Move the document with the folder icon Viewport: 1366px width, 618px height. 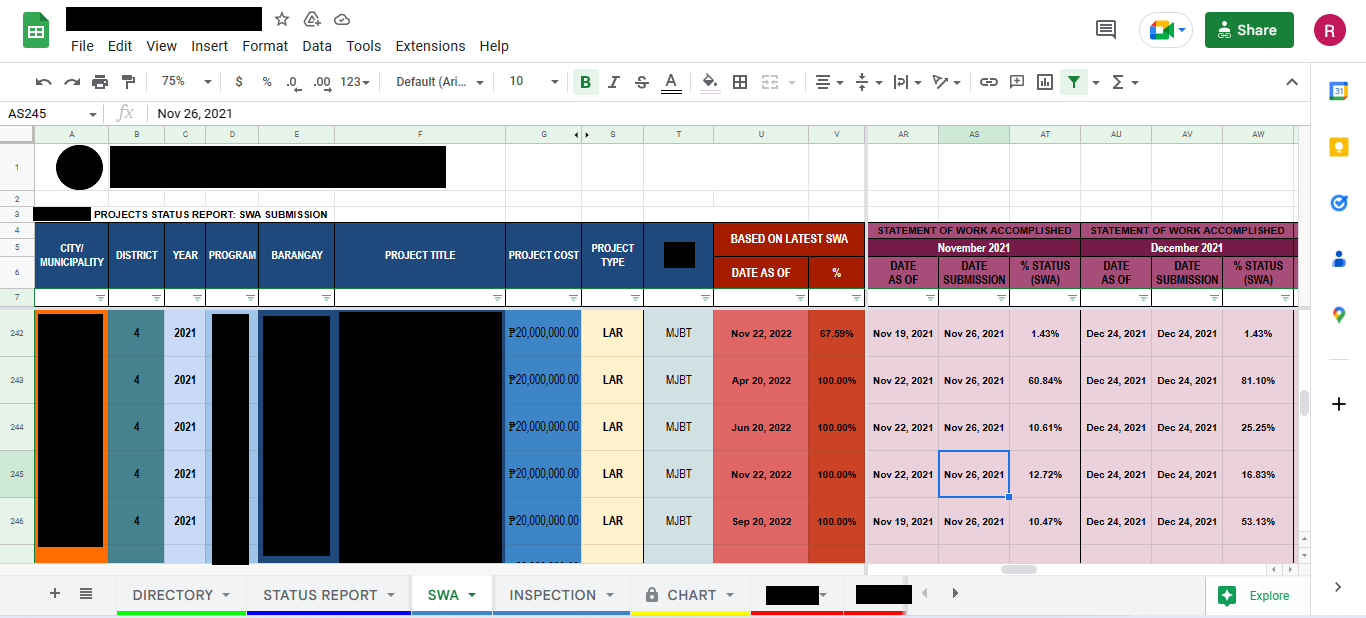coord(312,19)
